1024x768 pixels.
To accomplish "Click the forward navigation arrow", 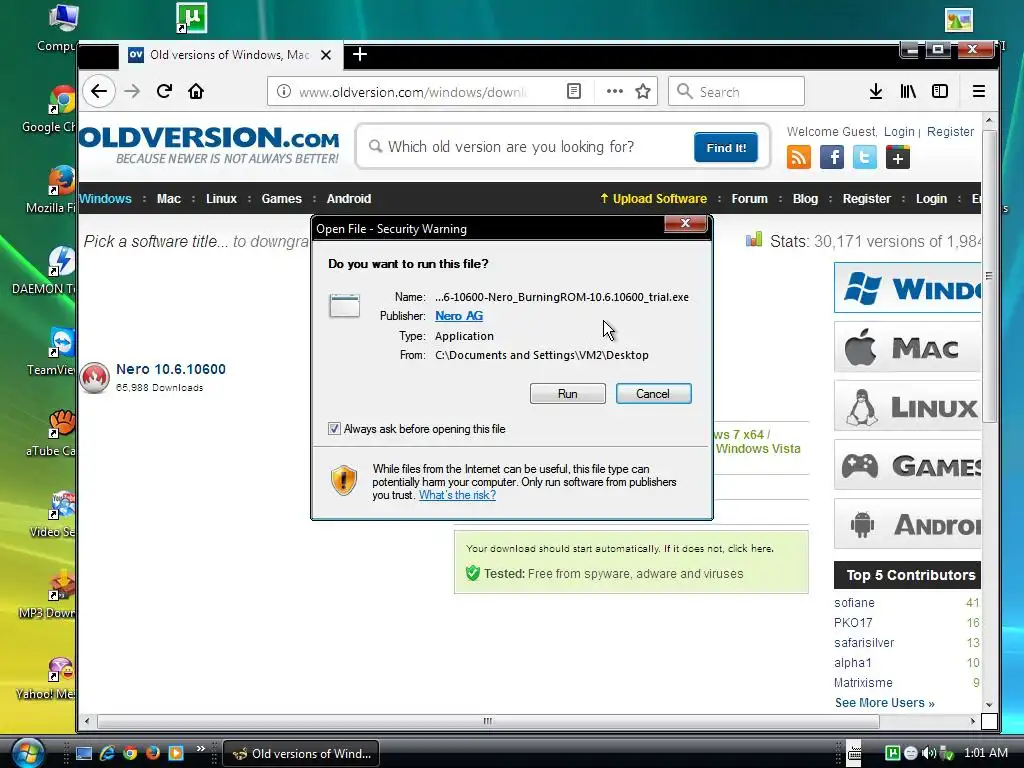I will [132, 91].
